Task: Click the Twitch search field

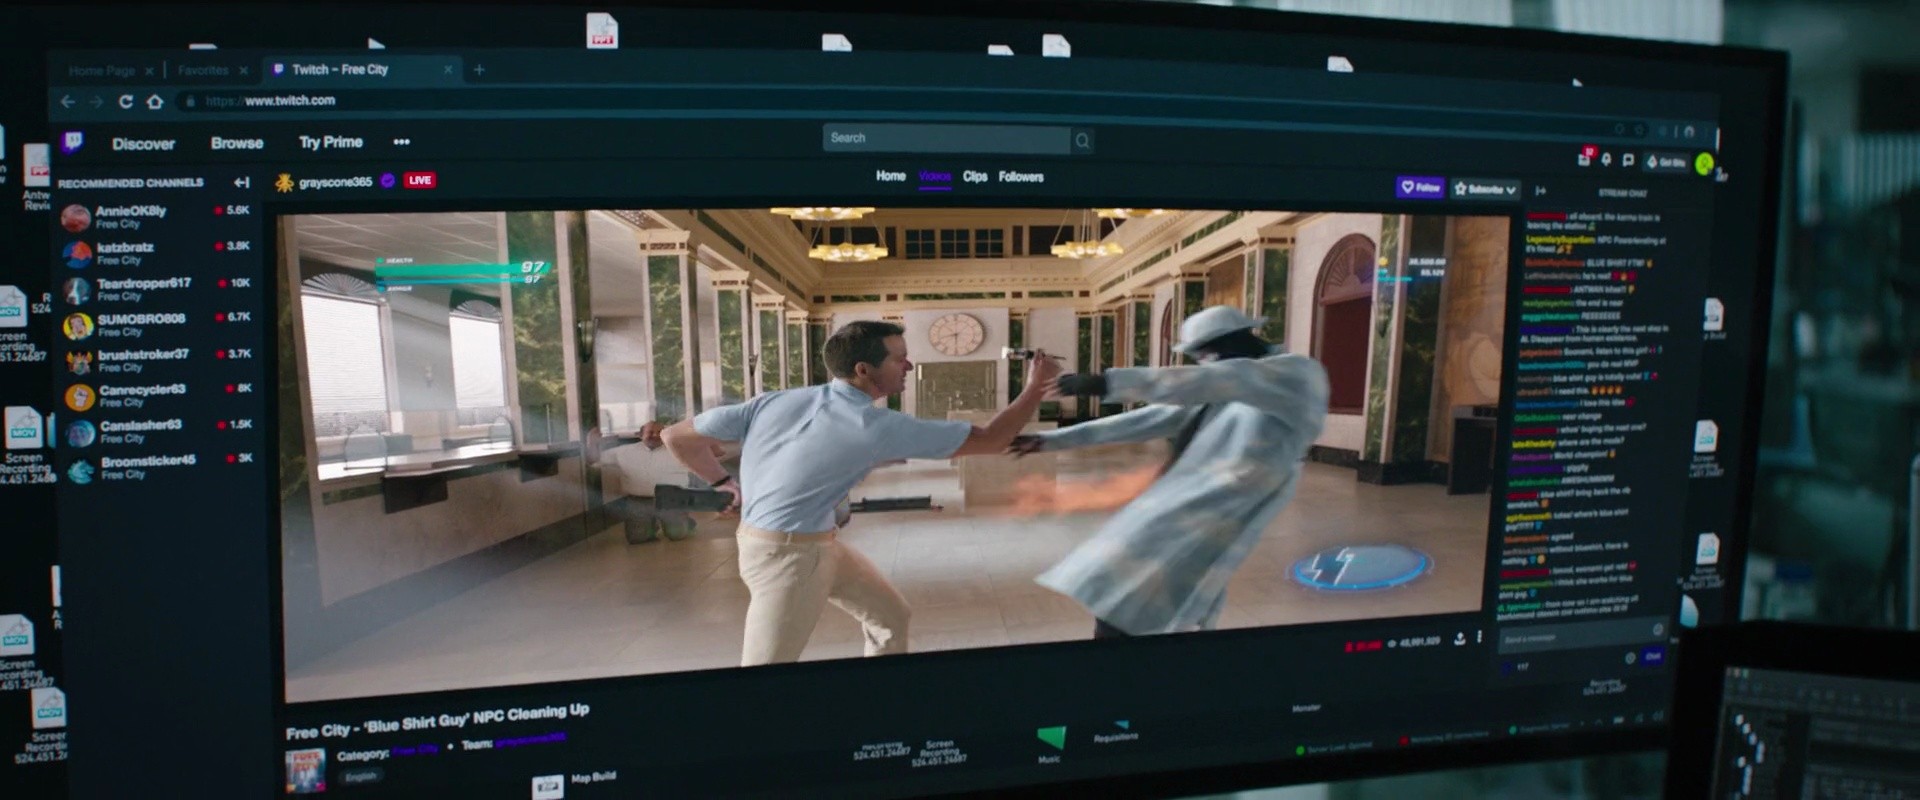Action: [x=946, y=138]
